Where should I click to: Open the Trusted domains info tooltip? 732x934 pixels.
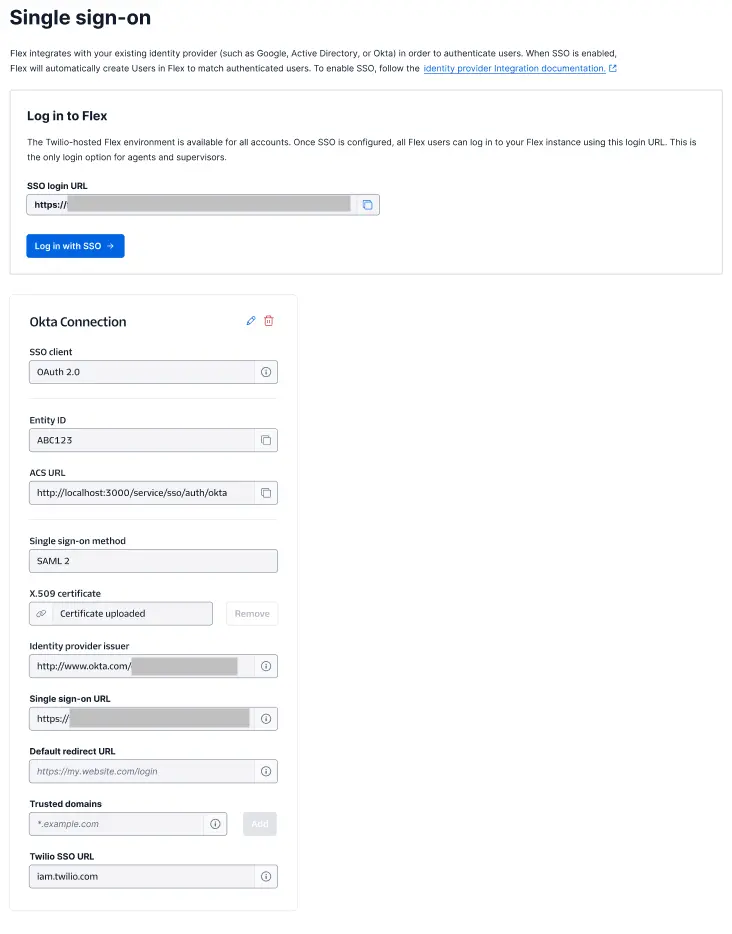click(x=215, y=824)
